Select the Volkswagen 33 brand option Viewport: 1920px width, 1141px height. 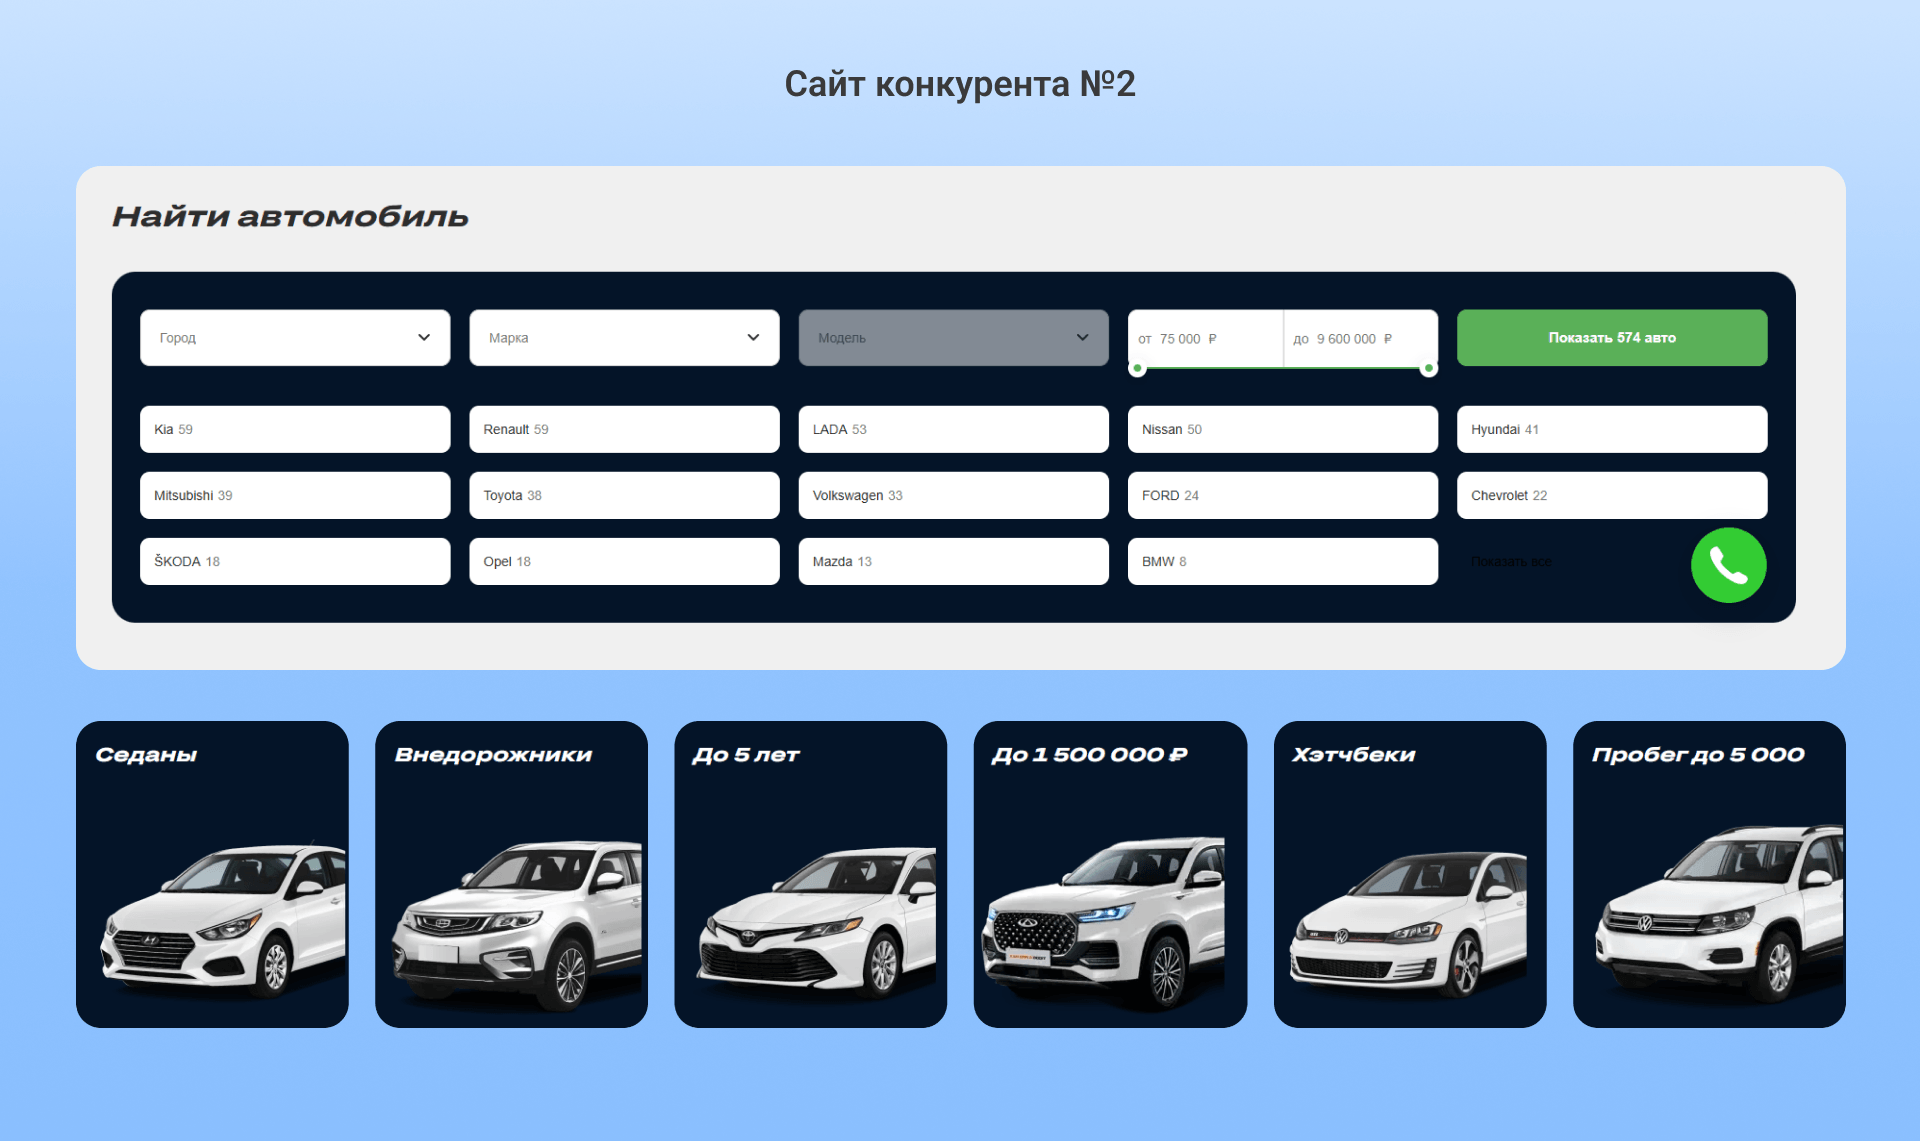coord(953,495)
